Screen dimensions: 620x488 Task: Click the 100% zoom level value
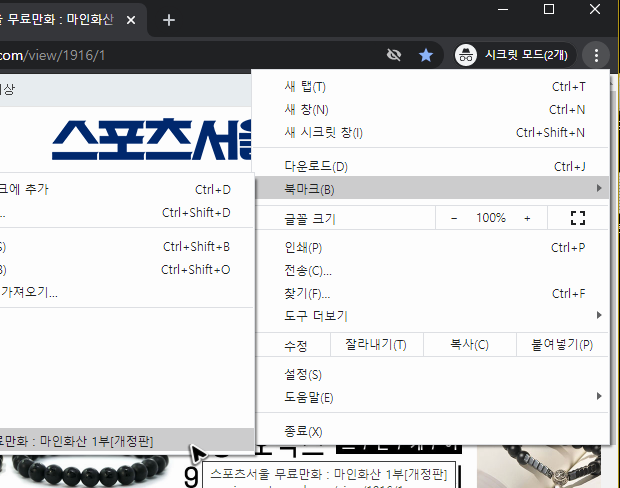491,218
